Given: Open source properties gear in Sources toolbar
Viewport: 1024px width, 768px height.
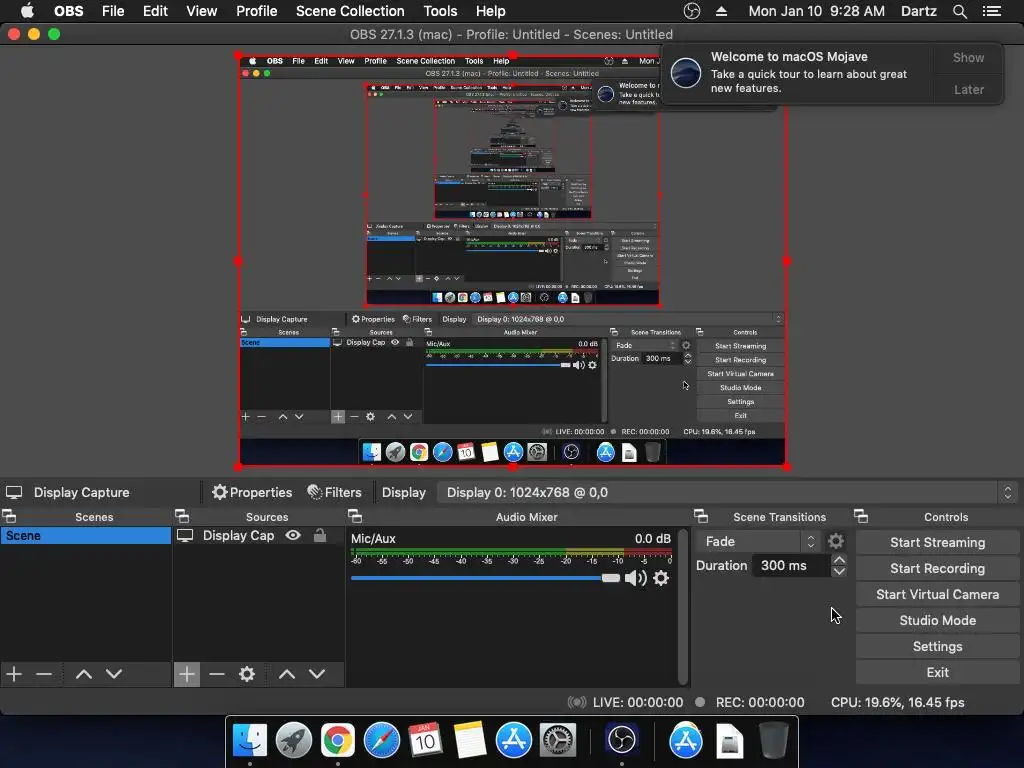Looking at the screenshot, I should [x=247, y=674].
